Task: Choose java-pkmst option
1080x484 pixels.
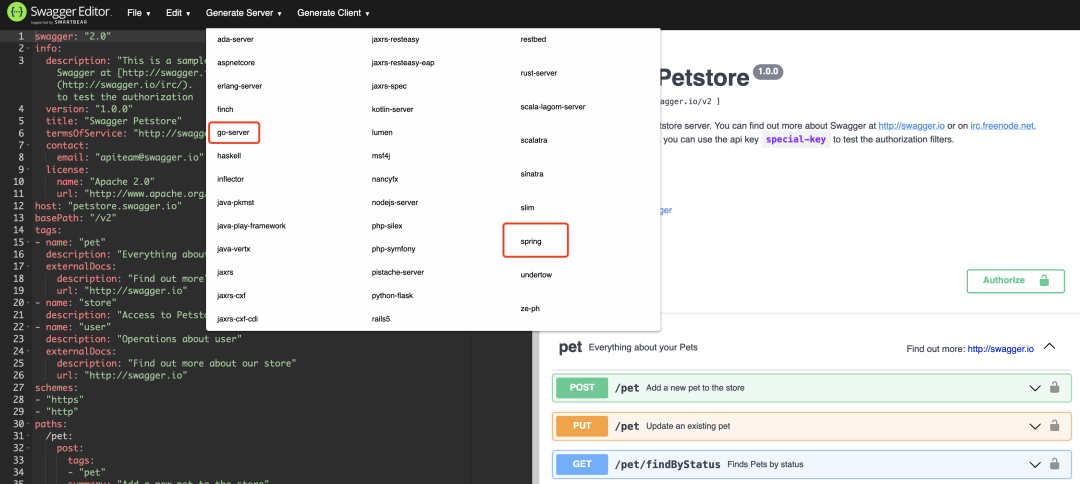Action: pyautogui.click(x=236, y=202)
